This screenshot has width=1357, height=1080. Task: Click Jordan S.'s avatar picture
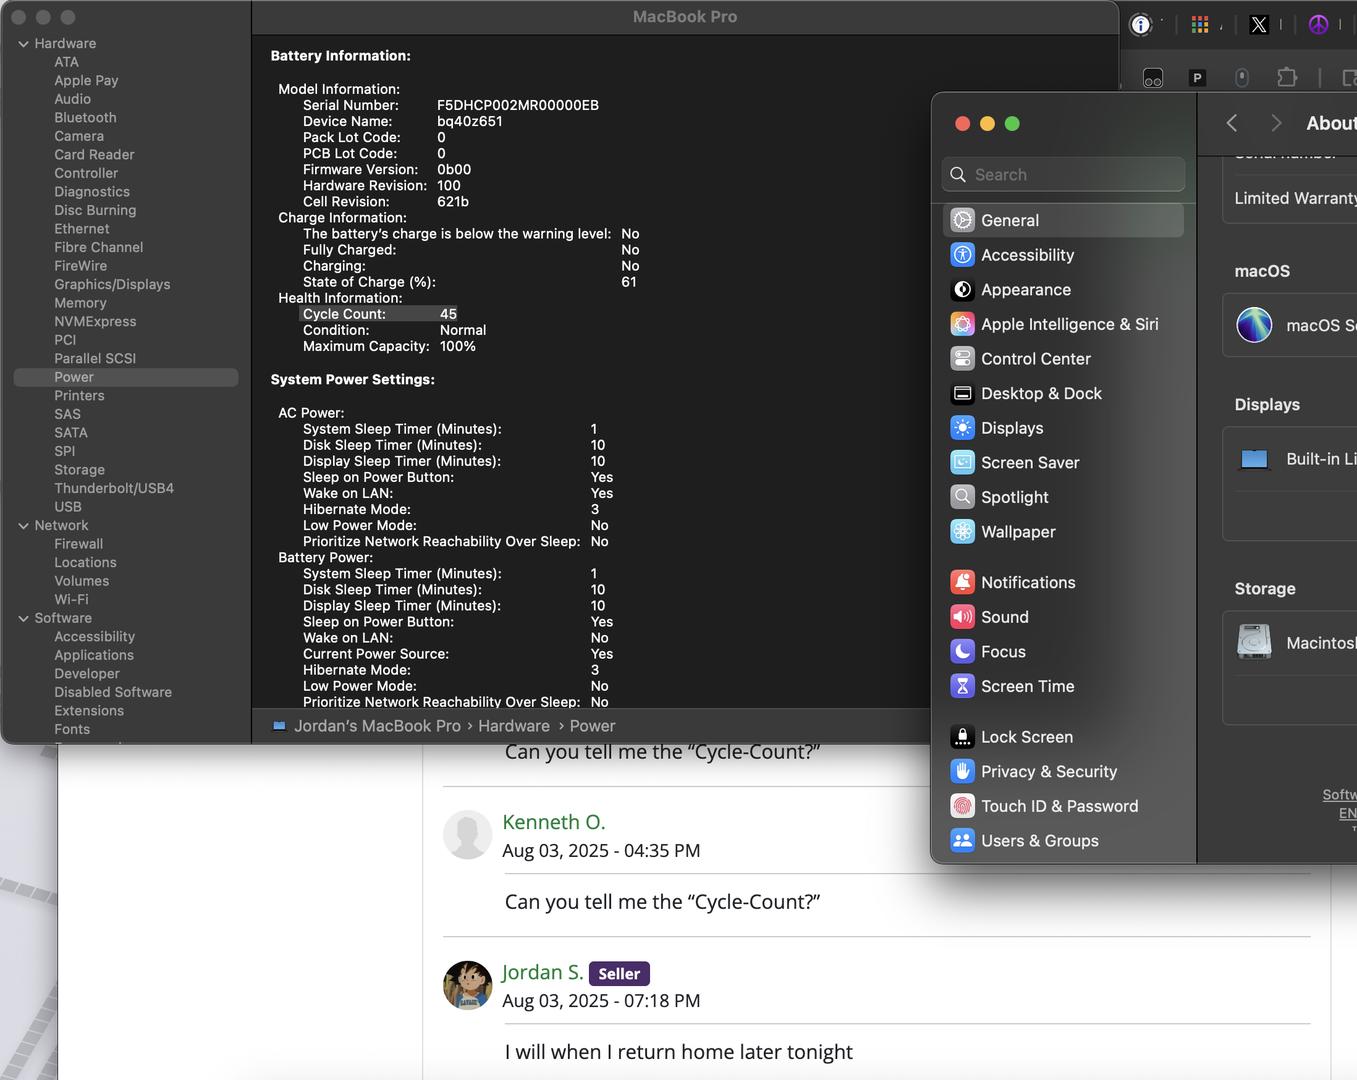pos(468,985)
